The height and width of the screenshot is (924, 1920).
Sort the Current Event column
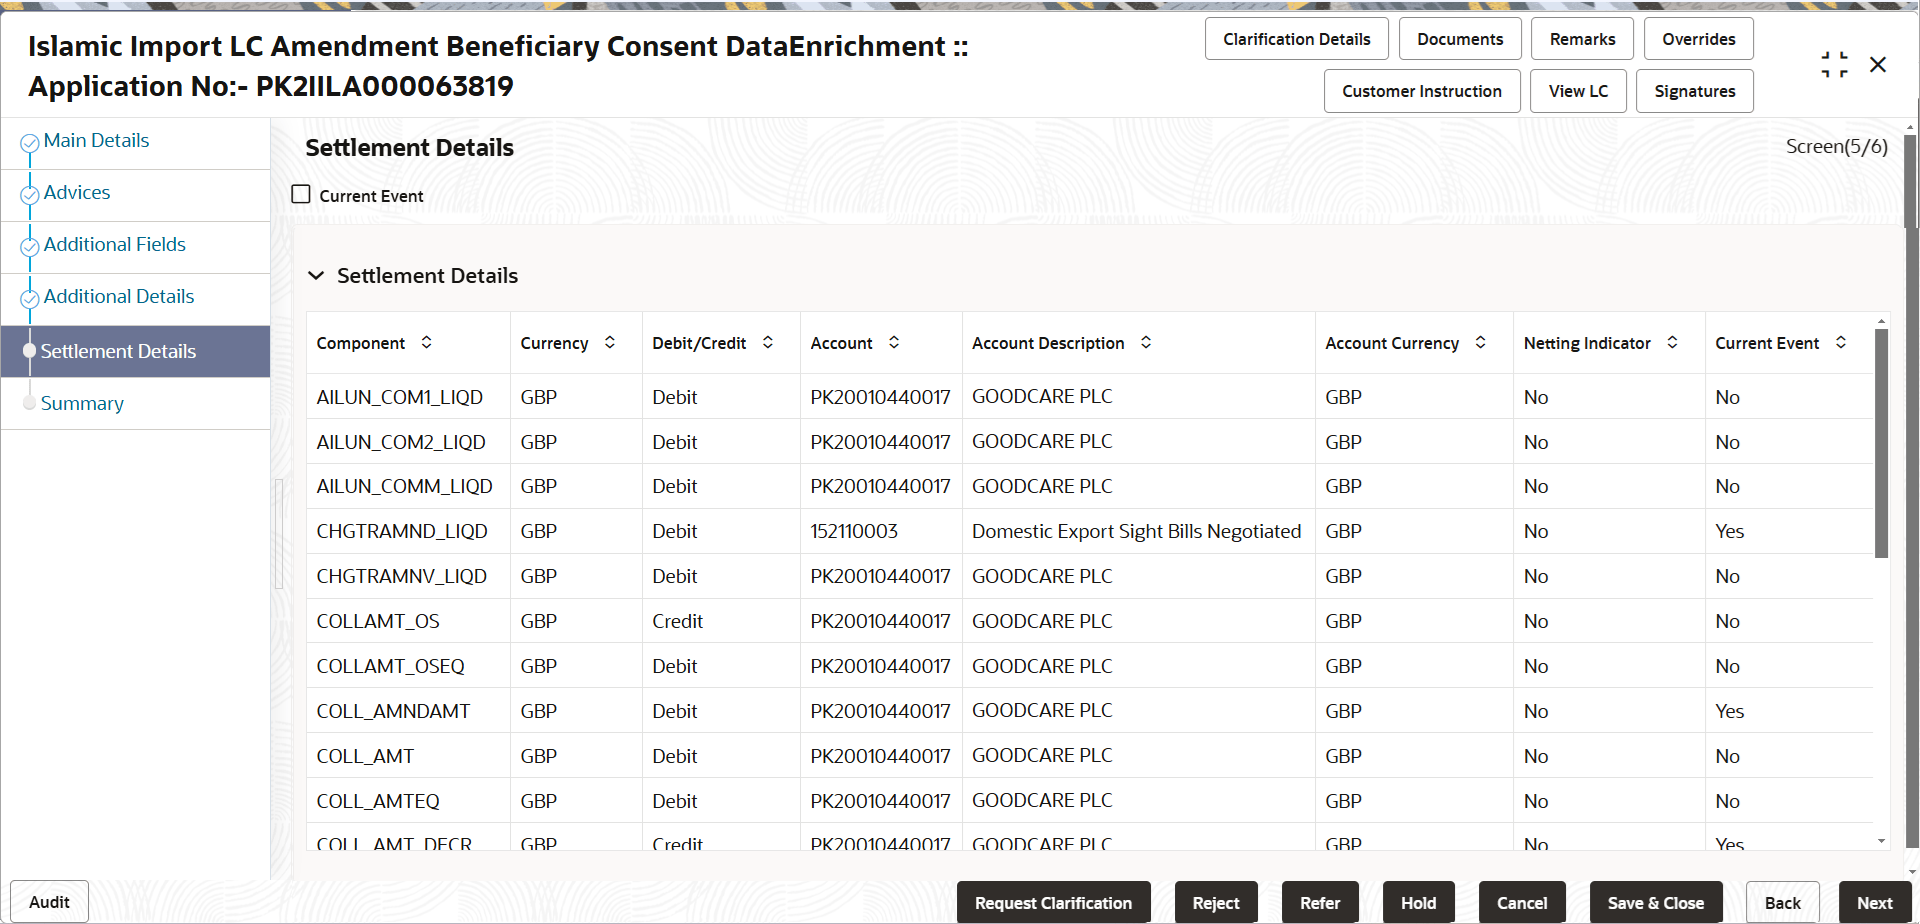1841,342
